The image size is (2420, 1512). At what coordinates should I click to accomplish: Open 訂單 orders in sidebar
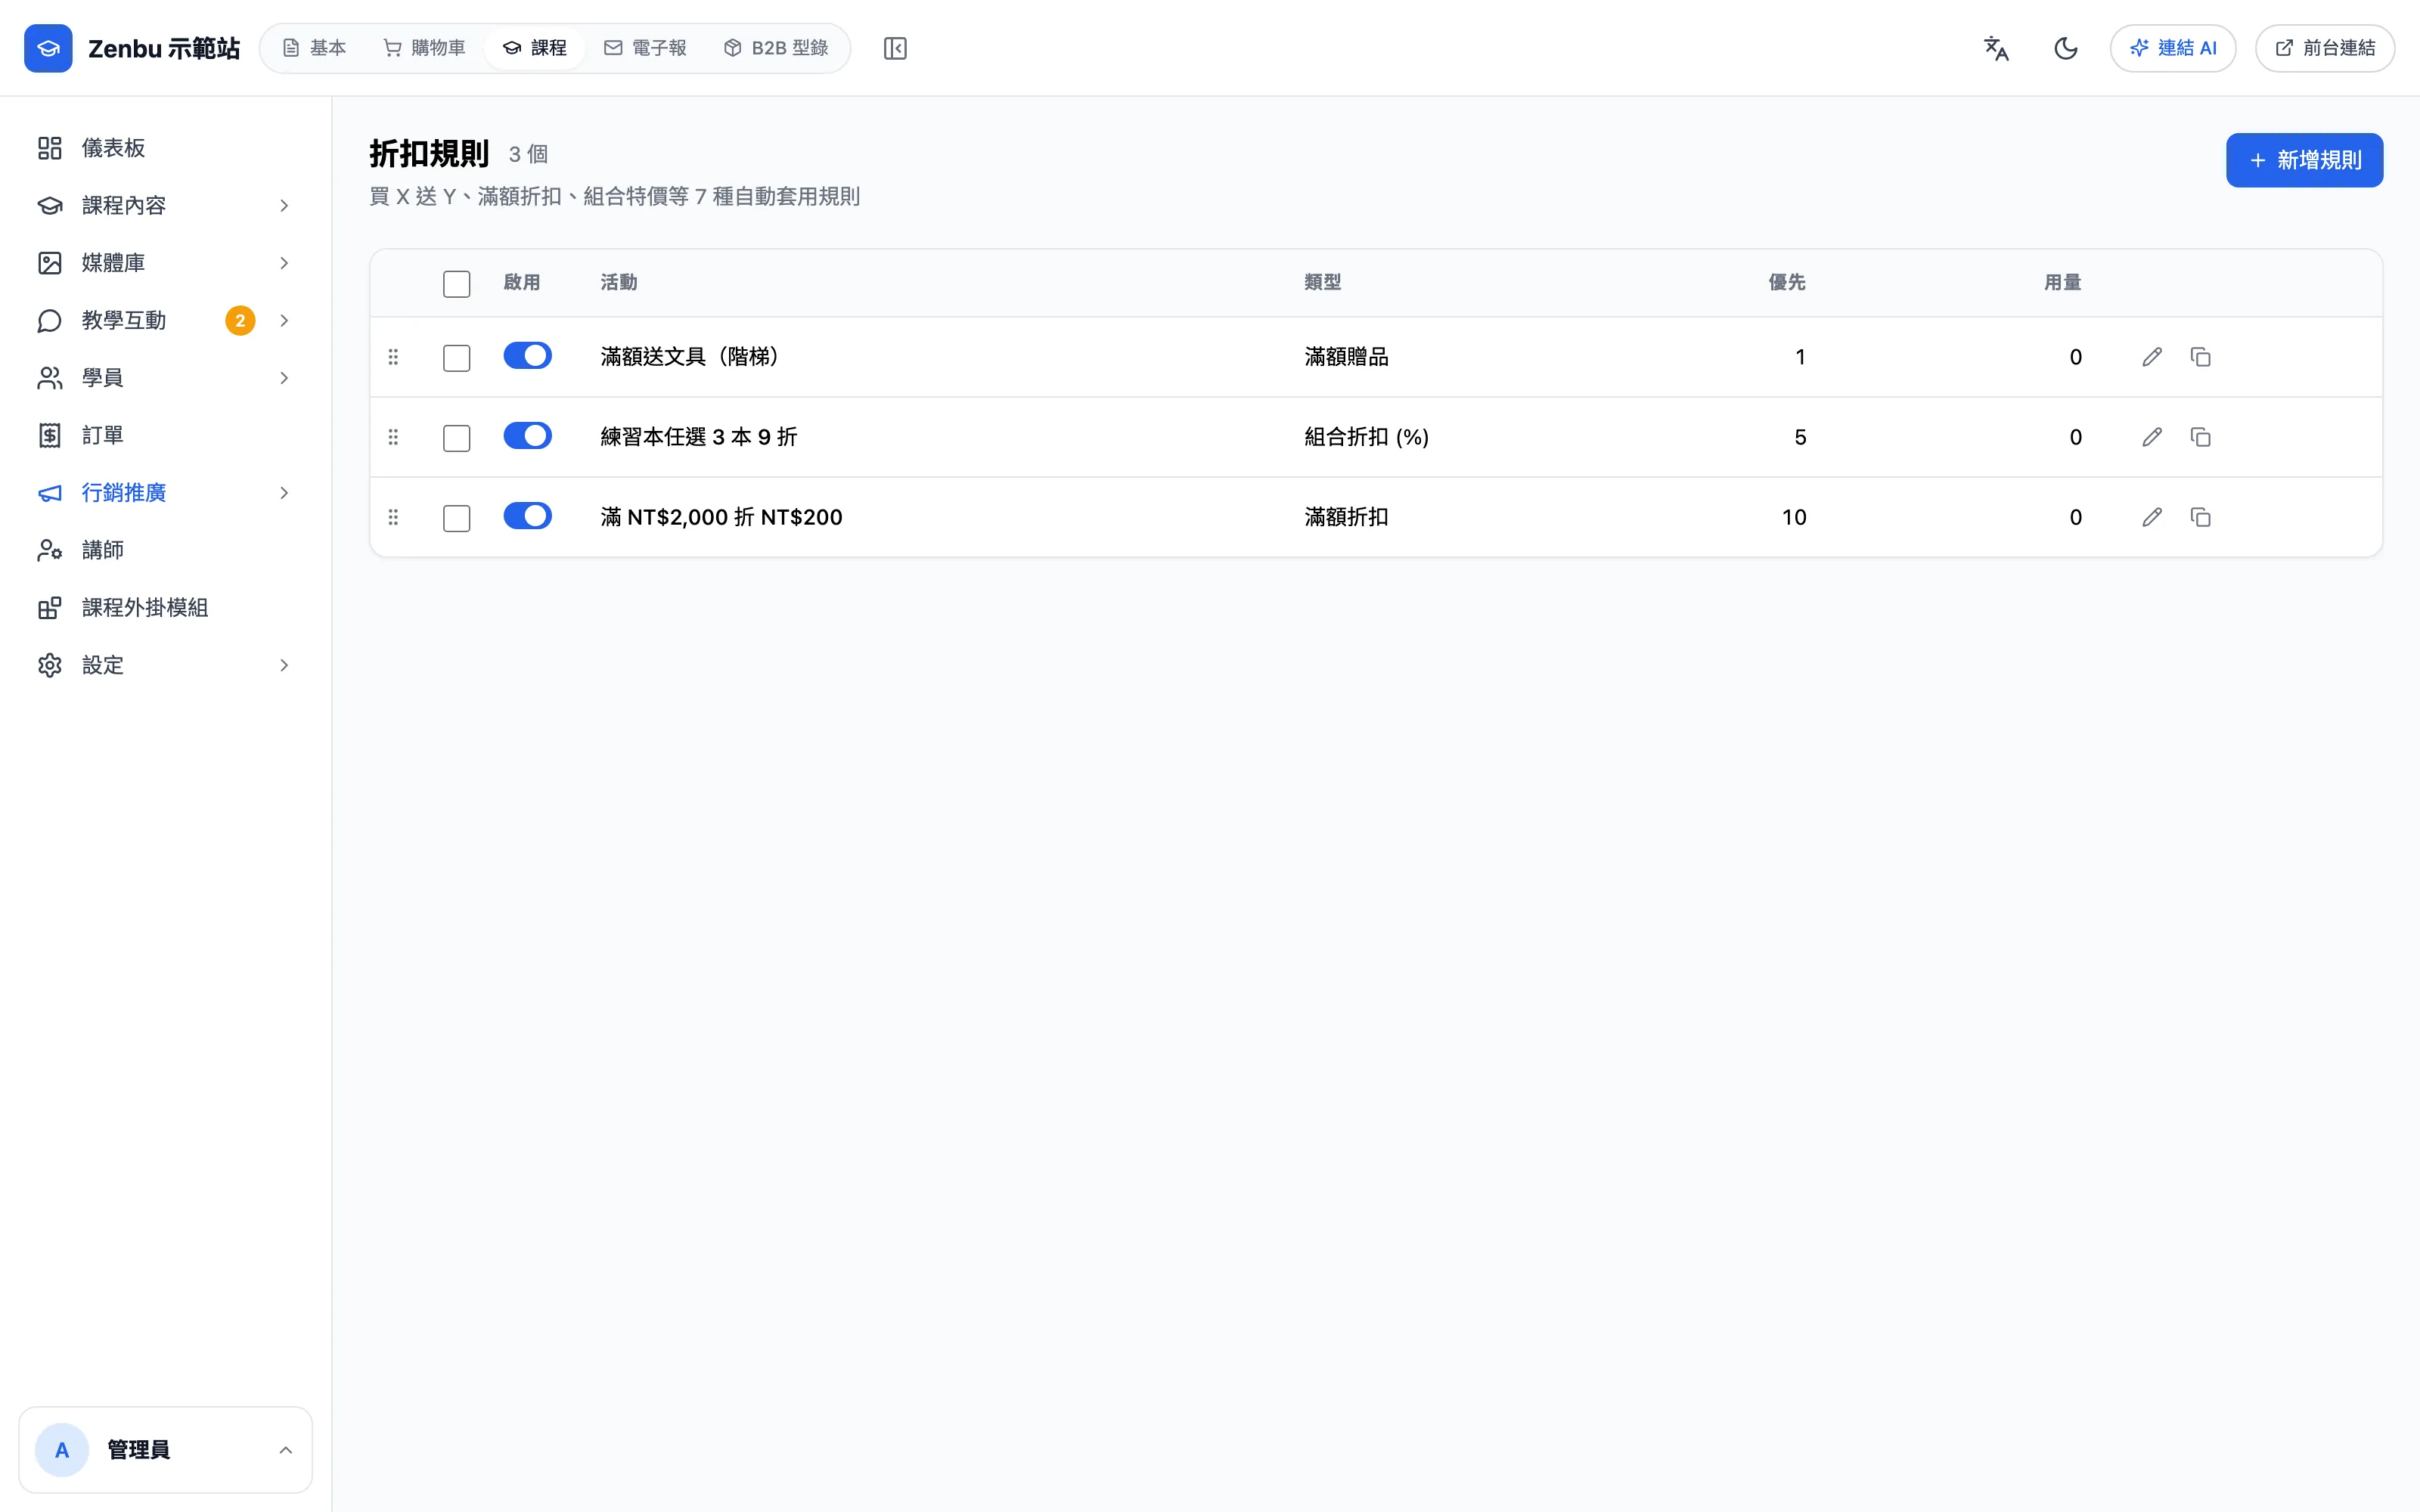(x=165, y=435)
